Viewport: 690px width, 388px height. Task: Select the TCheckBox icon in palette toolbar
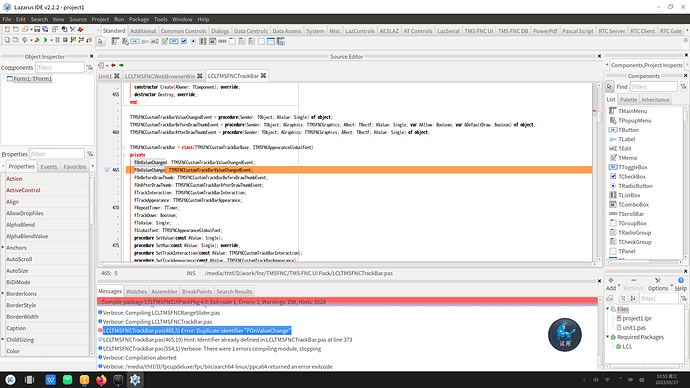pyautogui.click(x=184, y=41)
